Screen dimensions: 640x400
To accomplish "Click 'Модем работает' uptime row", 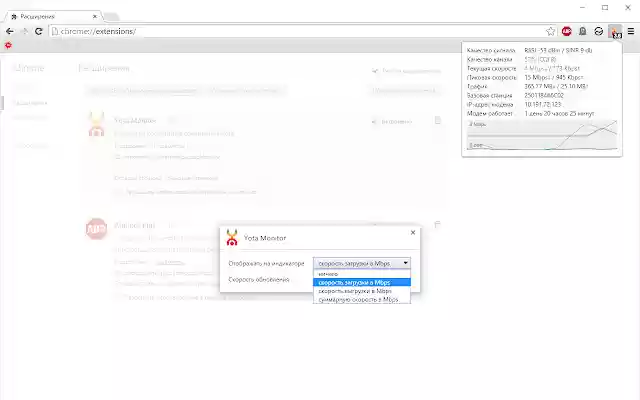I will [x=530, y=113].
